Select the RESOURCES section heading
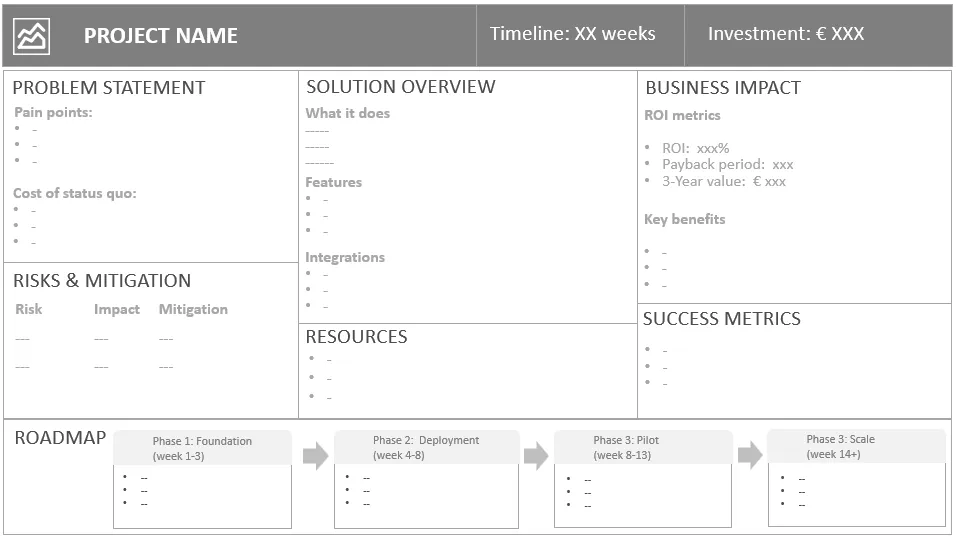This screenshot has width=956, height=536. click(x=356, y=337)
